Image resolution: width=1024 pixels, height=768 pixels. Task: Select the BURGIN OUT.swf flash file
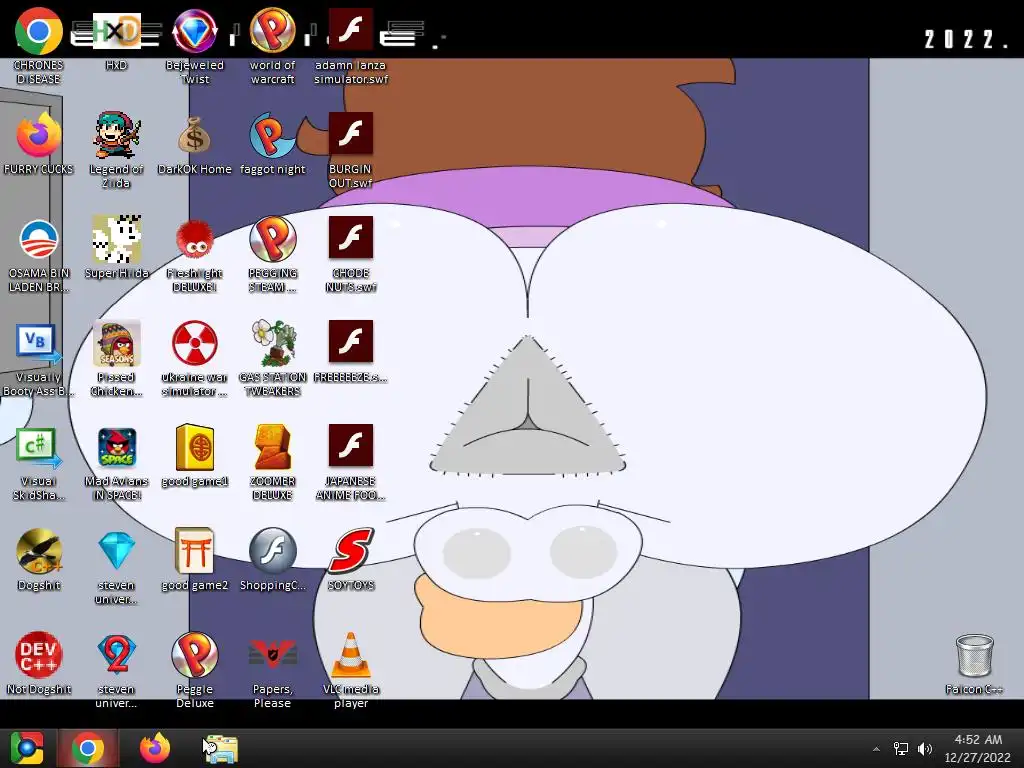coord(351,134)
